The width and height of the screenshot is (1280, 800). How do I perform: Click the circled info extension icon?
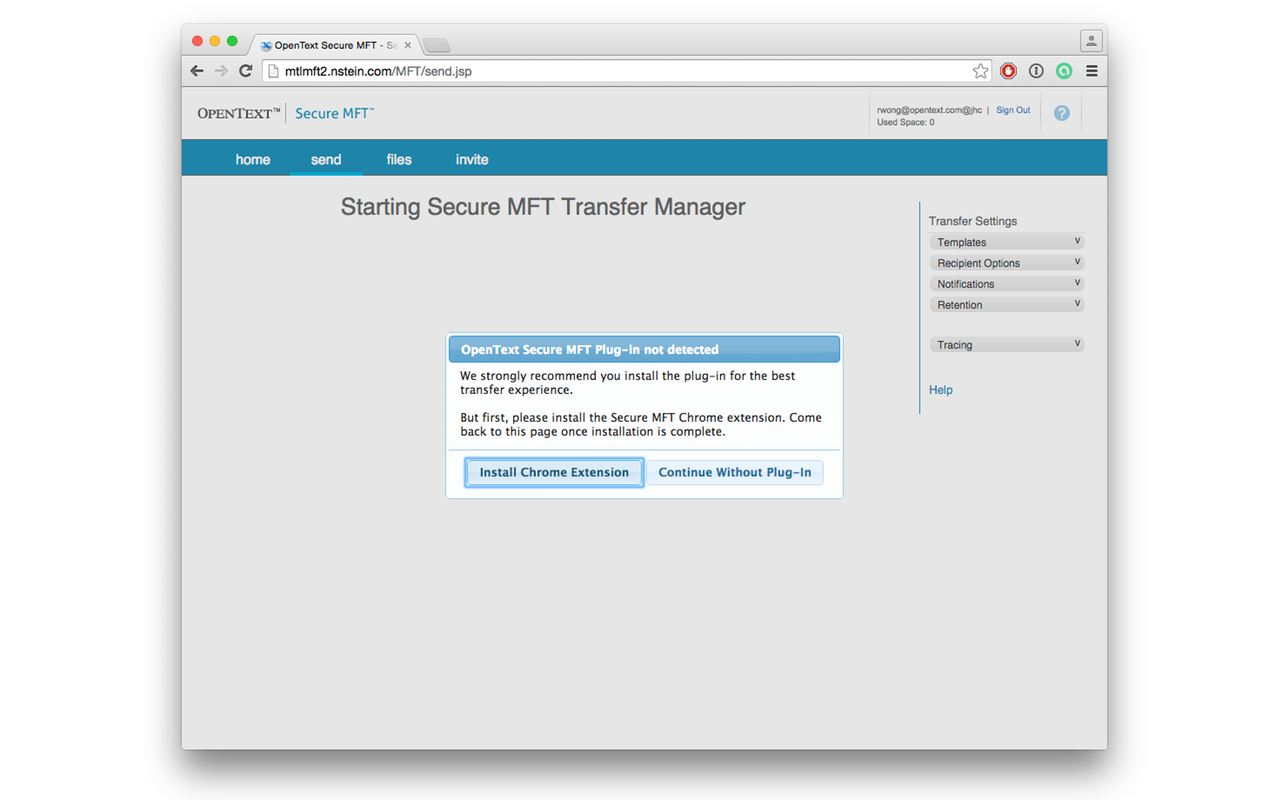[1036, 71]
